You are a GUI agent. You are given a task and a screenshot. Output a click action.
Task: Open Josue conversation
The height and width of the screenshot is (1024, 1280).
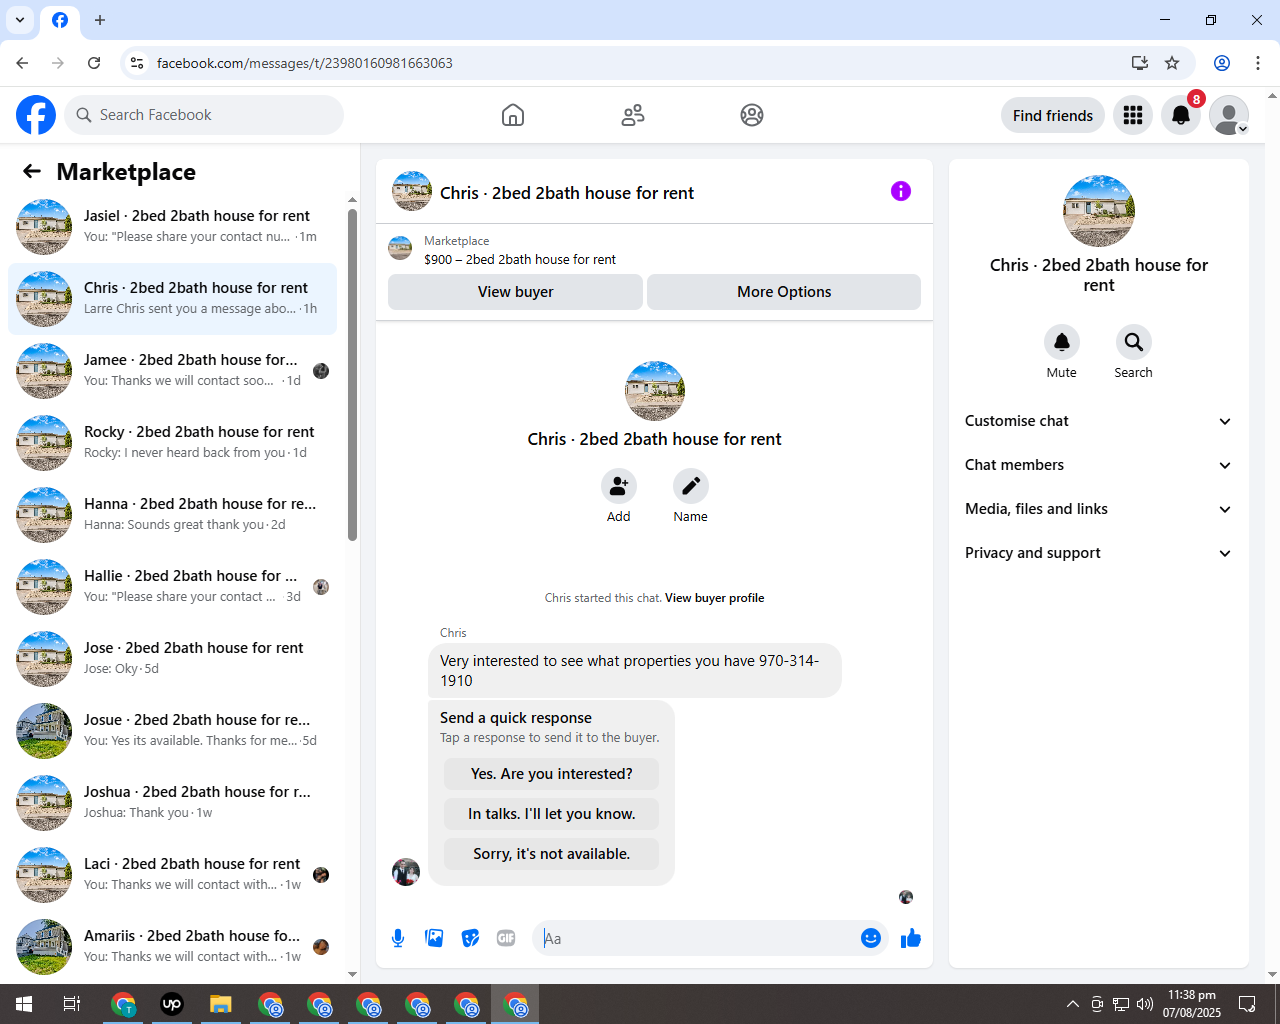pos(172,731)
